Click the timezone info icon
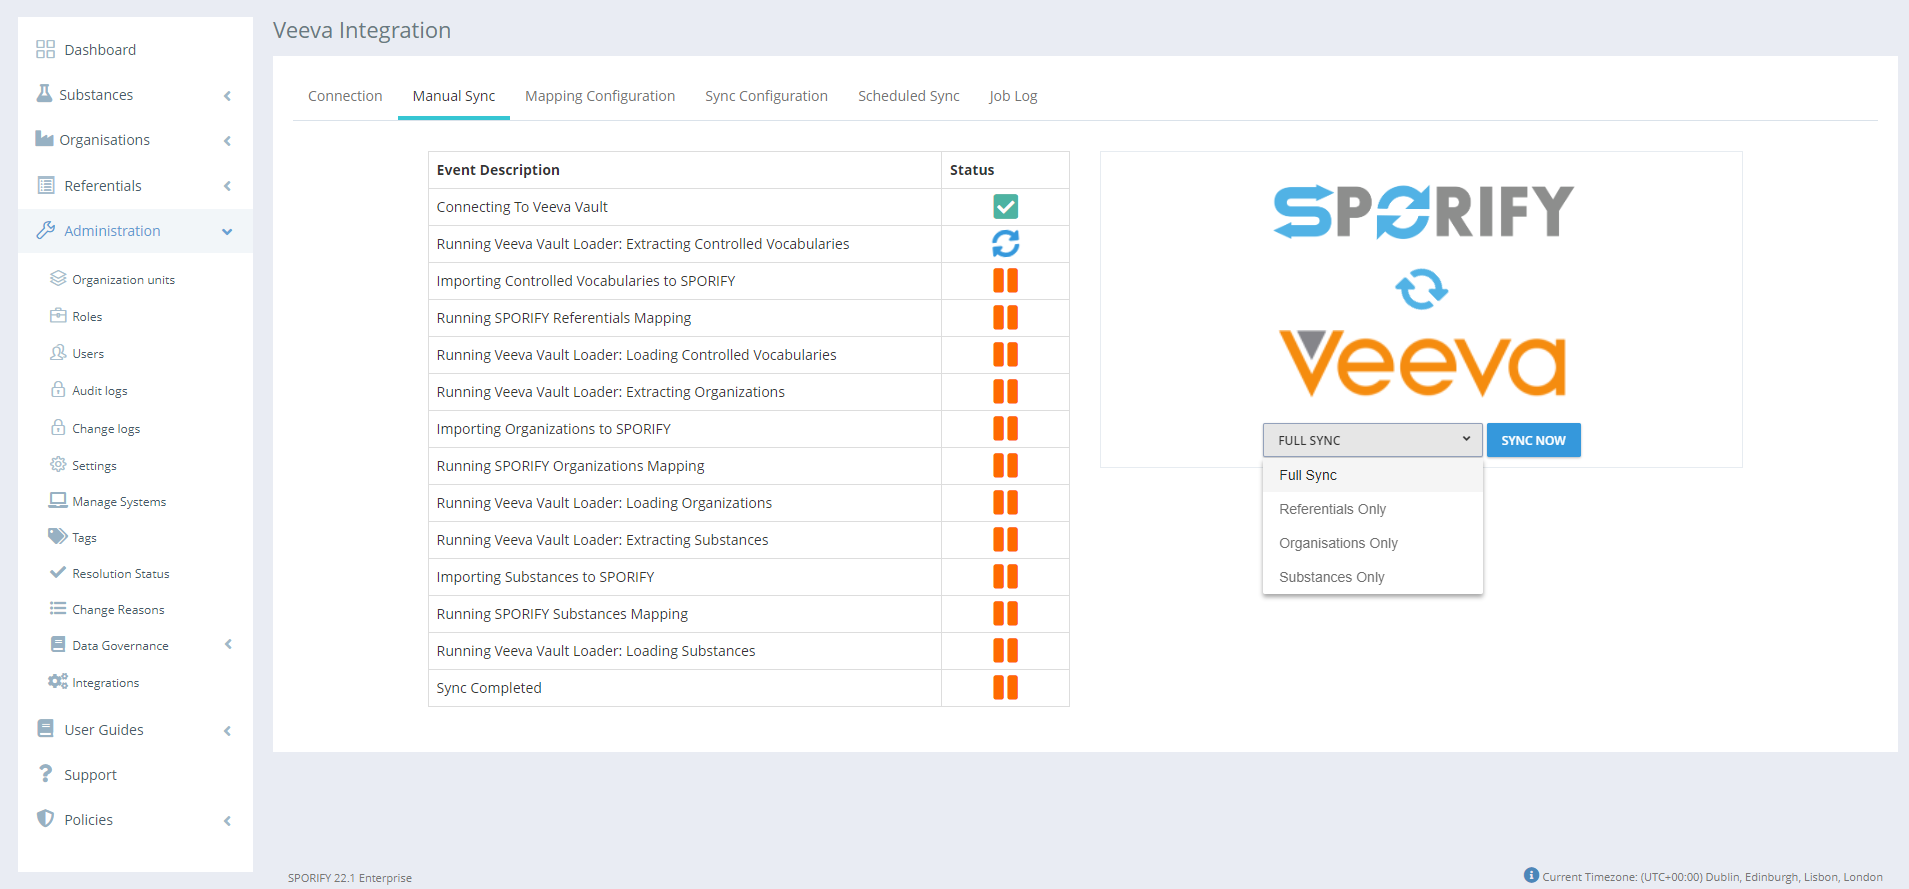This screenshot has width=1909, height=889. click(1531, 875)
